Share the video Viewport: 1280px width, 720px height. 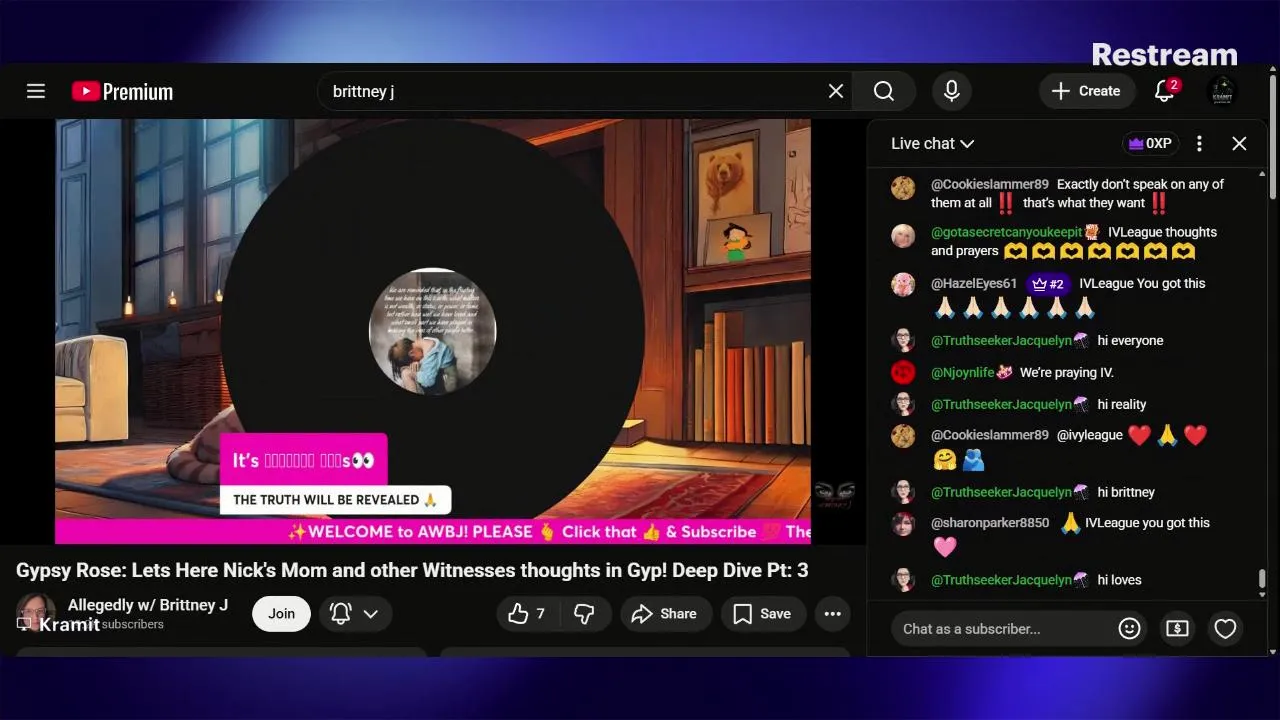point(664,614)
